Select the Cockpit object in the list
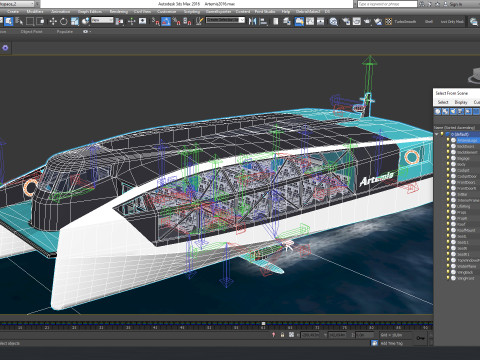The width and height of the screenshot is (480, 360). 463,170
